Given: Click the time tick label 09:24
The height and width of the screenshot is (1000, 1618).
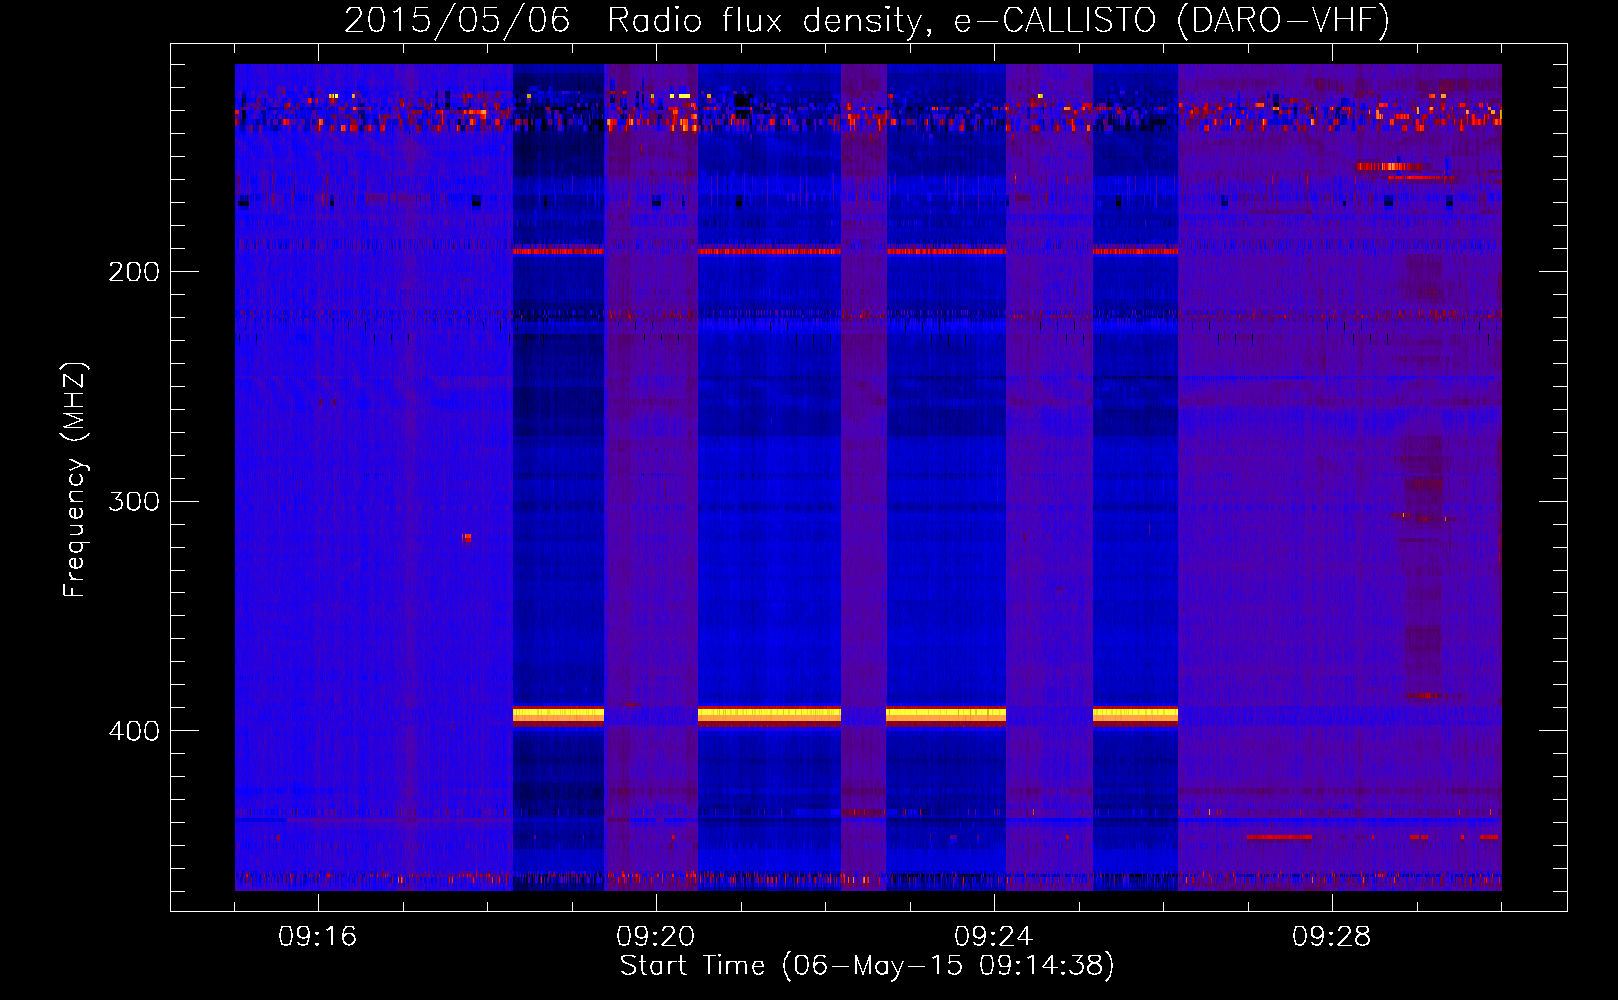Looking at the screenshot, I should 993,937.
